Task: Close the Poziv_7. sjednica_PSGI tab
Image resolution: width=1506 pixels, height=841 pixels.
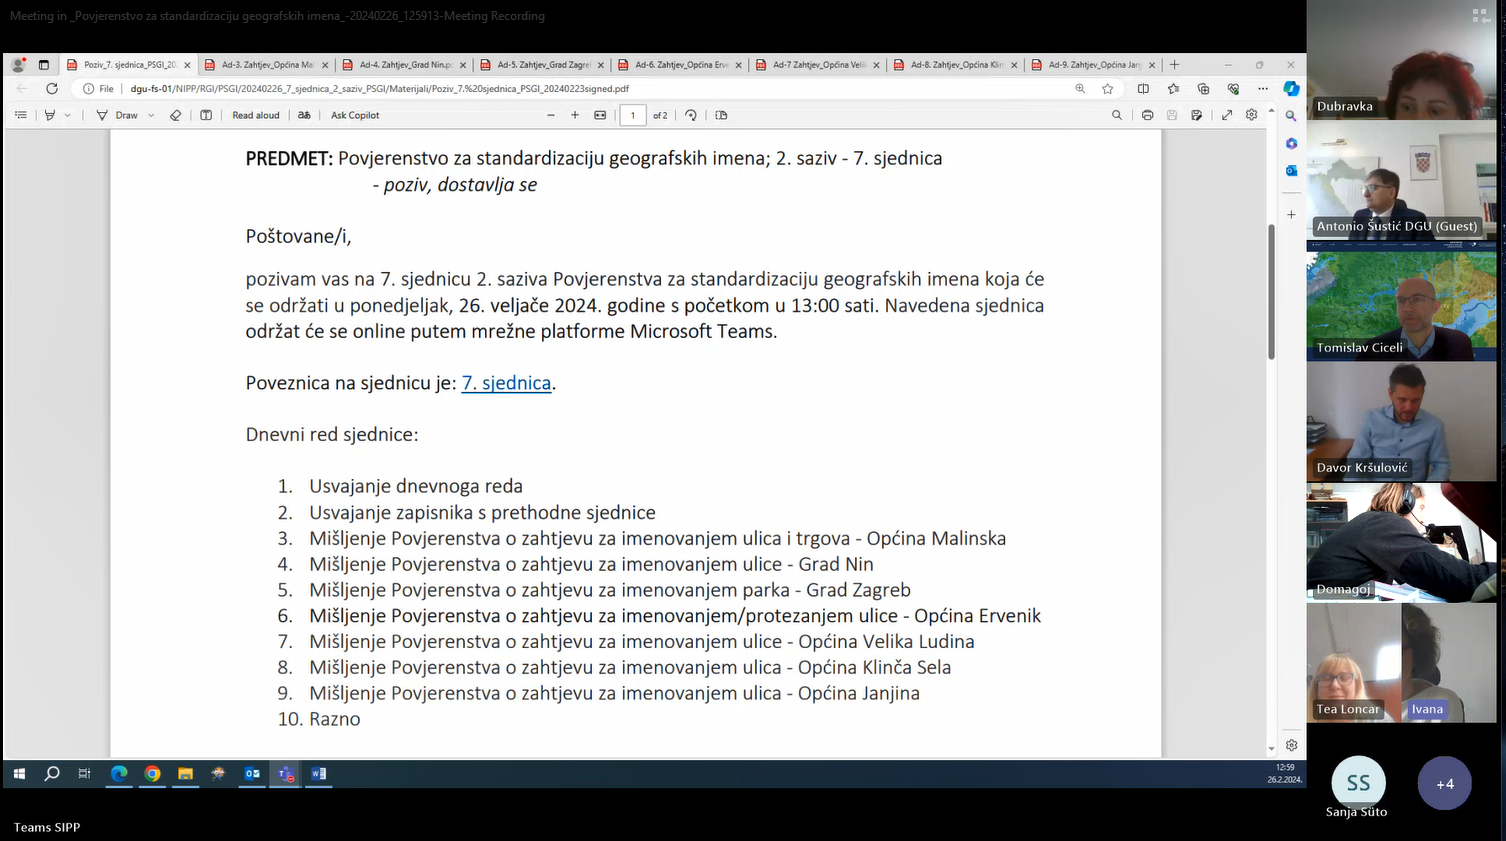Action: click(x=187, y=65)
